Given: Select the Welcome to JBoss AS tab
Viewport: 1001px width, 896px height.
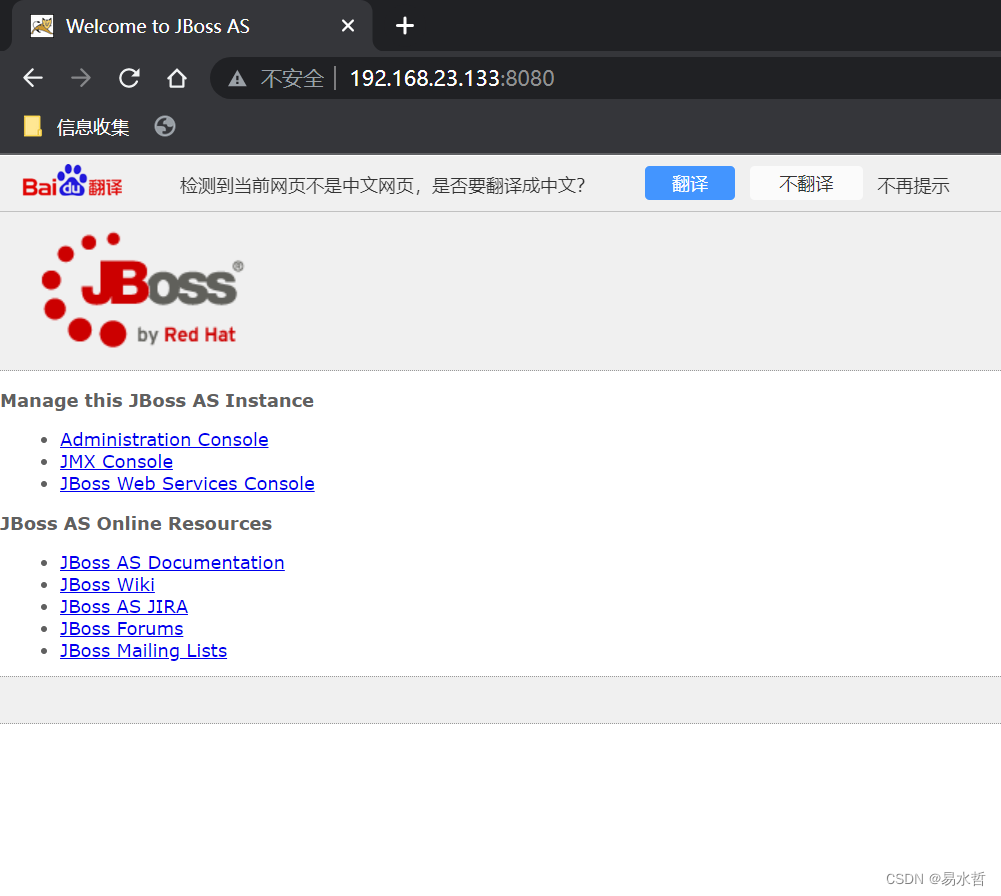Looking at the screenshot, I should (192, 26).
